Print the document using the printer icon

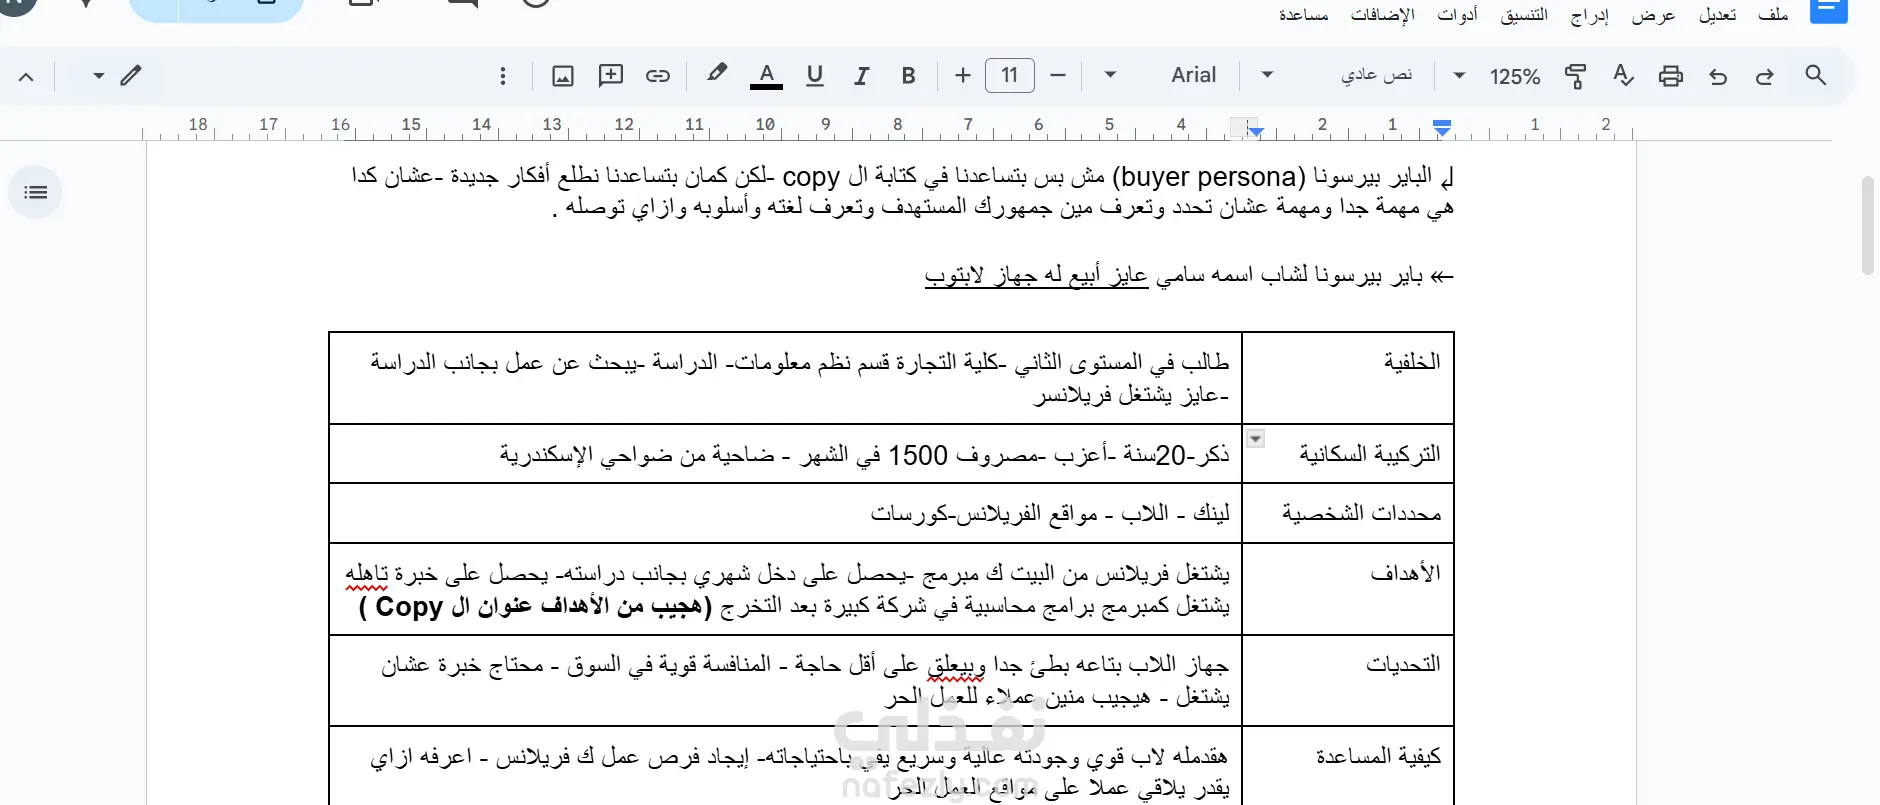tap(1671, 76)
